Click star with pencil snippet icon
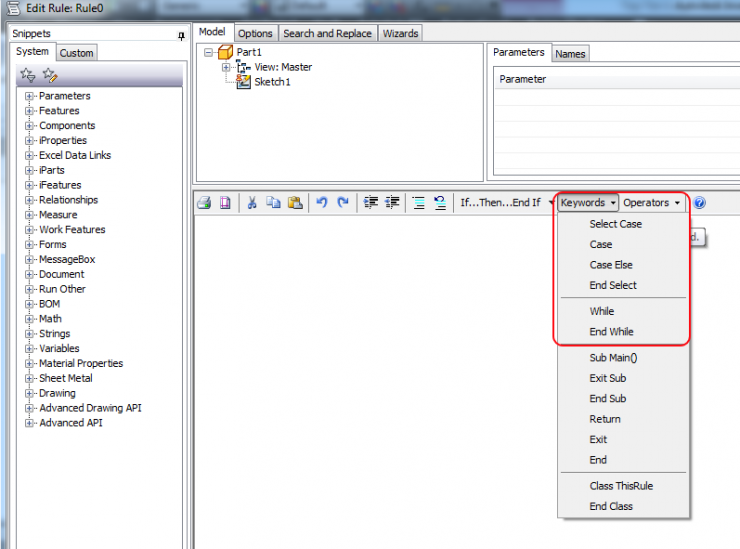 pyautogui.click(x=50, y=75)
